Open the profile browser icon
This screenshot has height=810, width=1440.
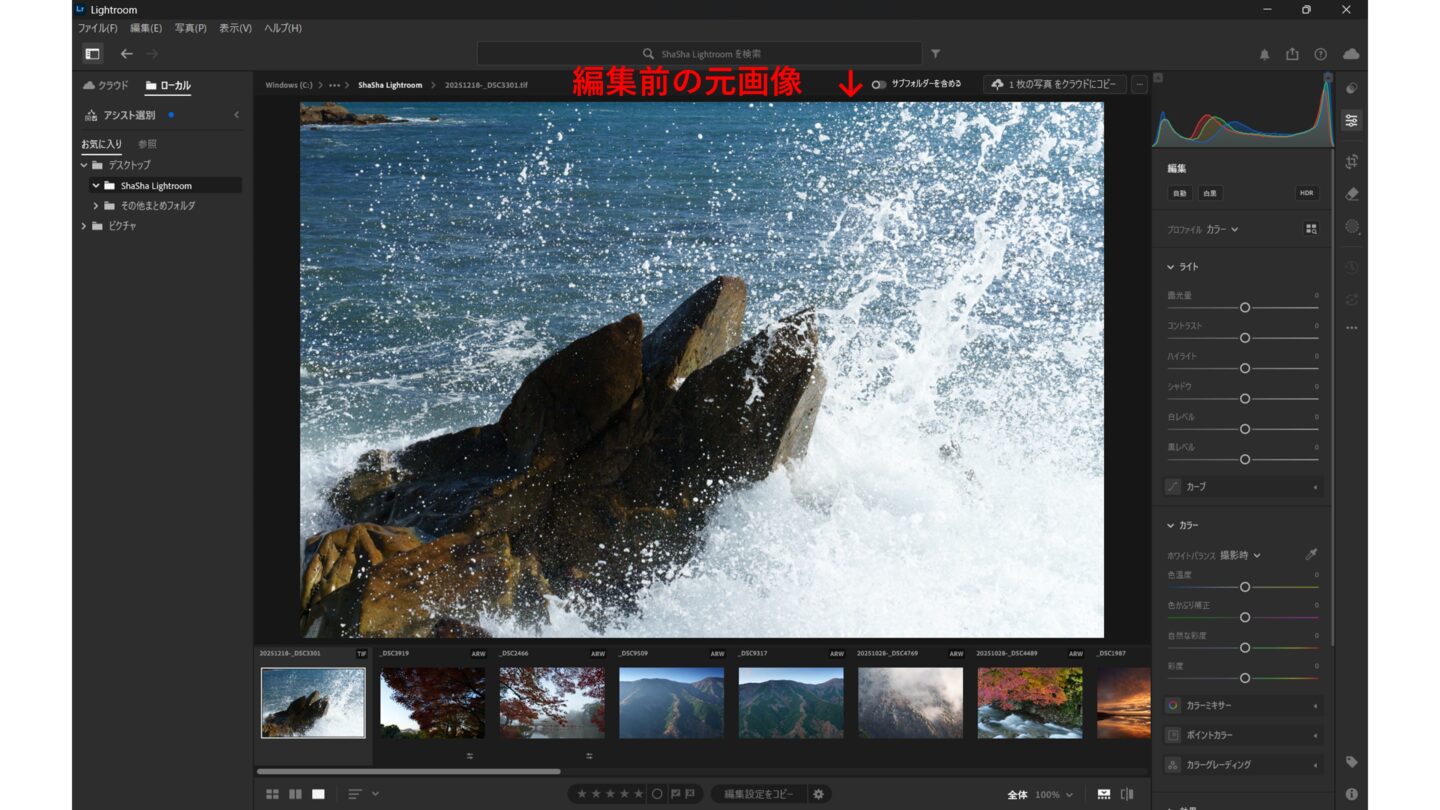[1311, 229]
